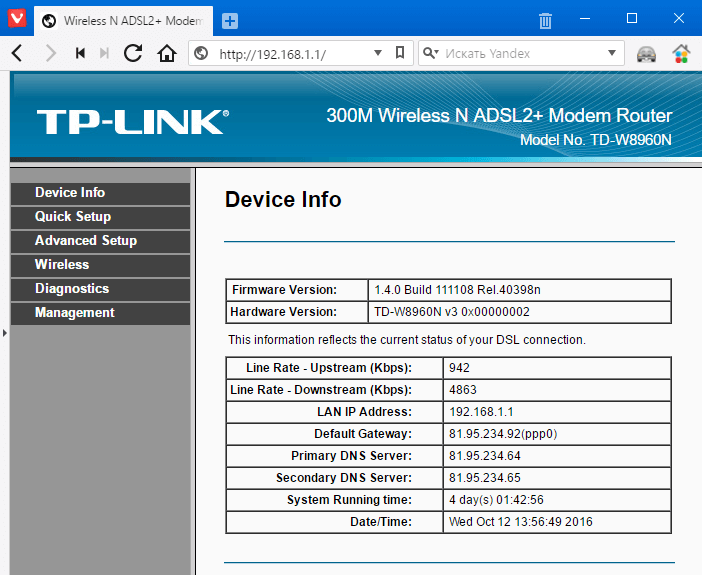Click the downstream line rate value 4863
Viewport: 702px width, 575px height.
coord(463,390)
